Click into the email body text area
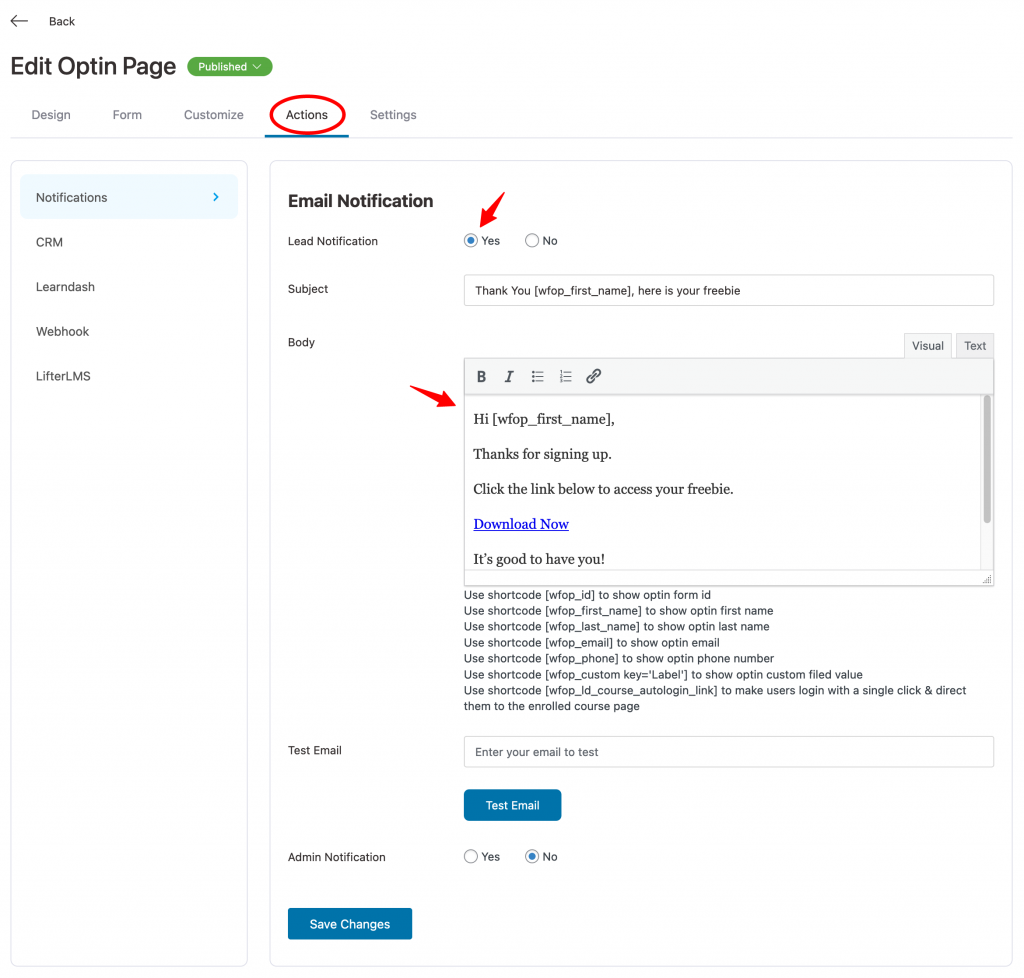 tap(722, 482)
